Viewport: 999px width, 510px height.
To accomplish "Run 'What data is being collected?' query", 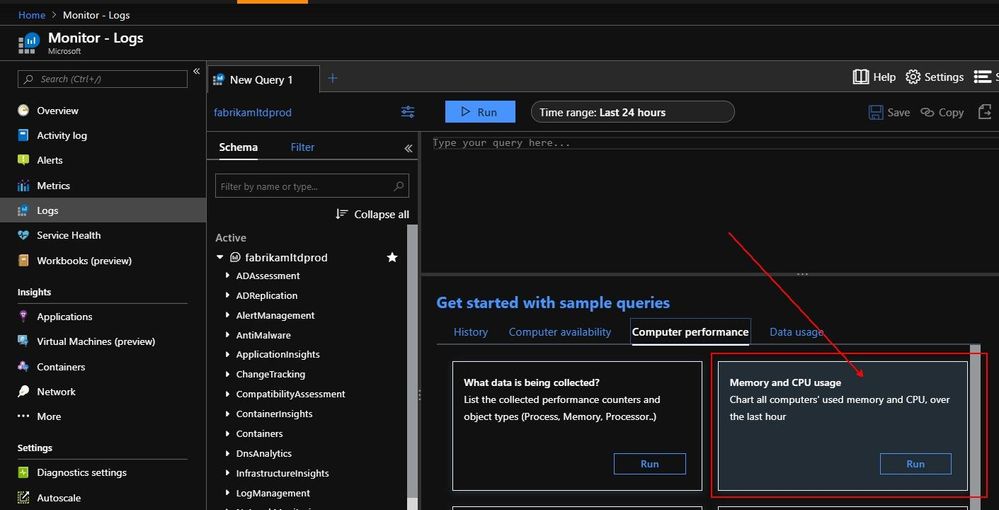I will [650, 464].
